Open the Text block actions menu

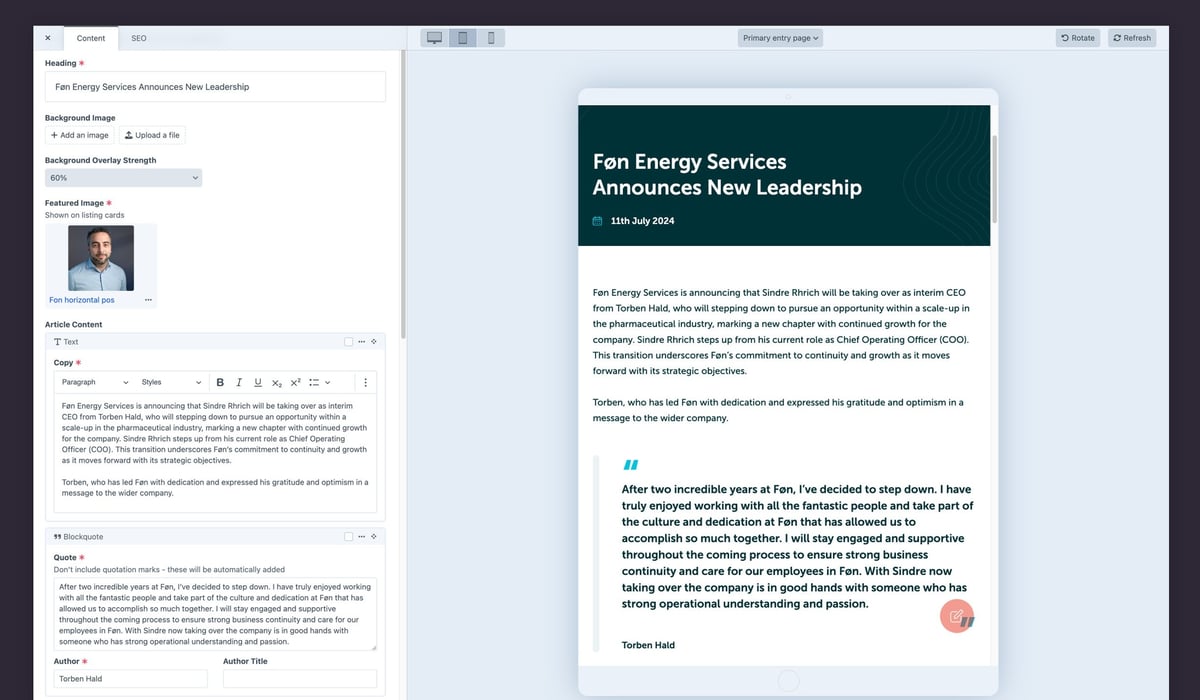point(361,342)
